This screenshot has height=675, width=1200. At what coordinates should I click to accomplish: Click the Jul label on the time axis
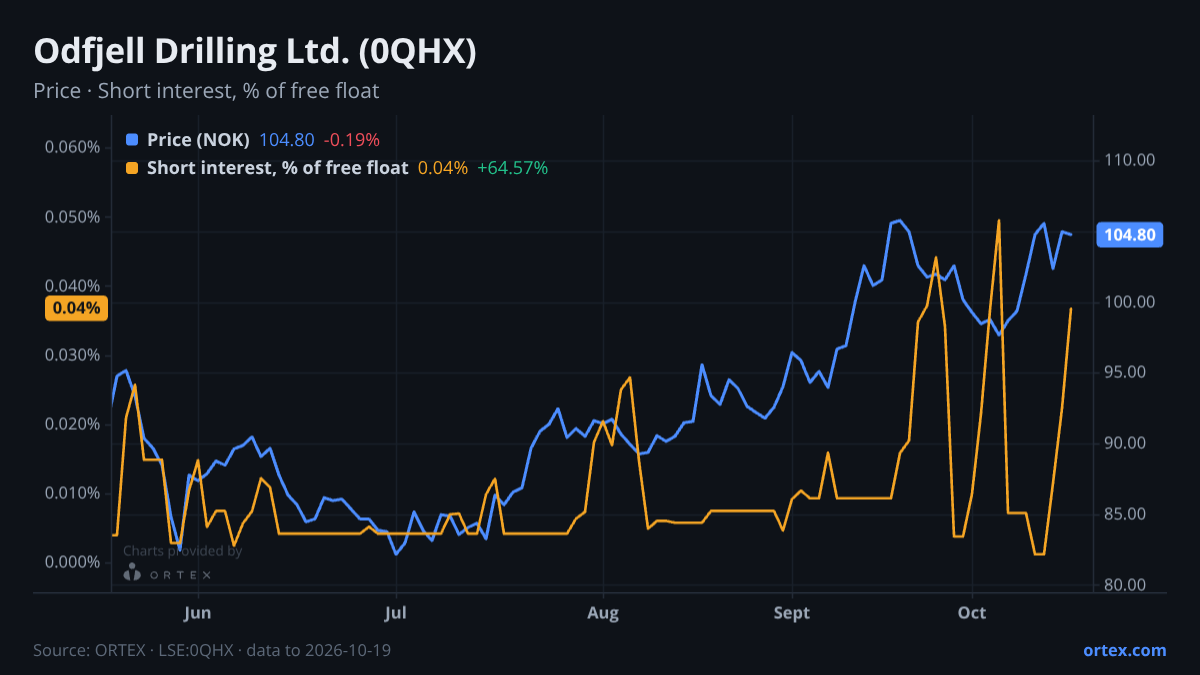coord(396,612)
